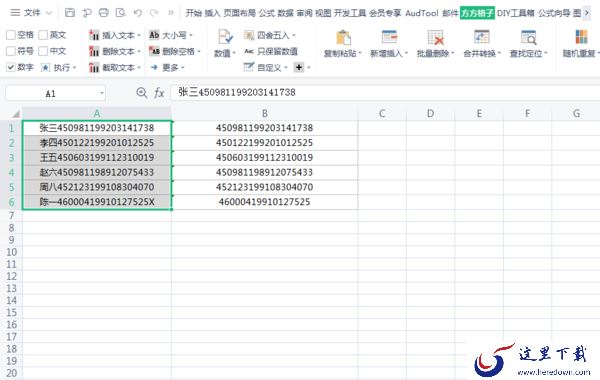This screenshot has width=600, height=380.
Task: Click the 截取文本 icon
Action: coord(94,67)
